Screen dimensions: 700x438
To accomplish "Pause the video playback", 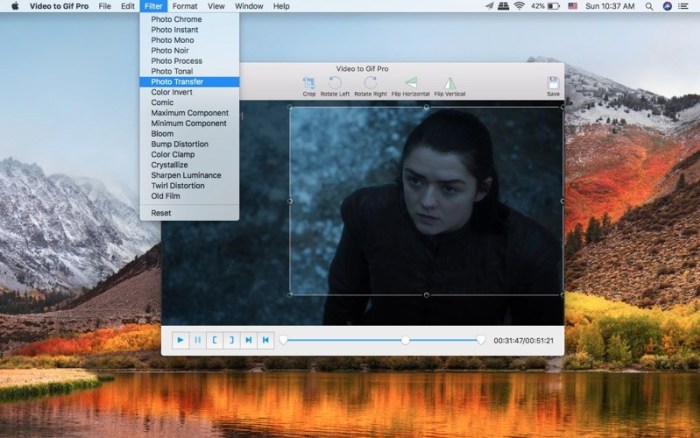I will point(197,340).
